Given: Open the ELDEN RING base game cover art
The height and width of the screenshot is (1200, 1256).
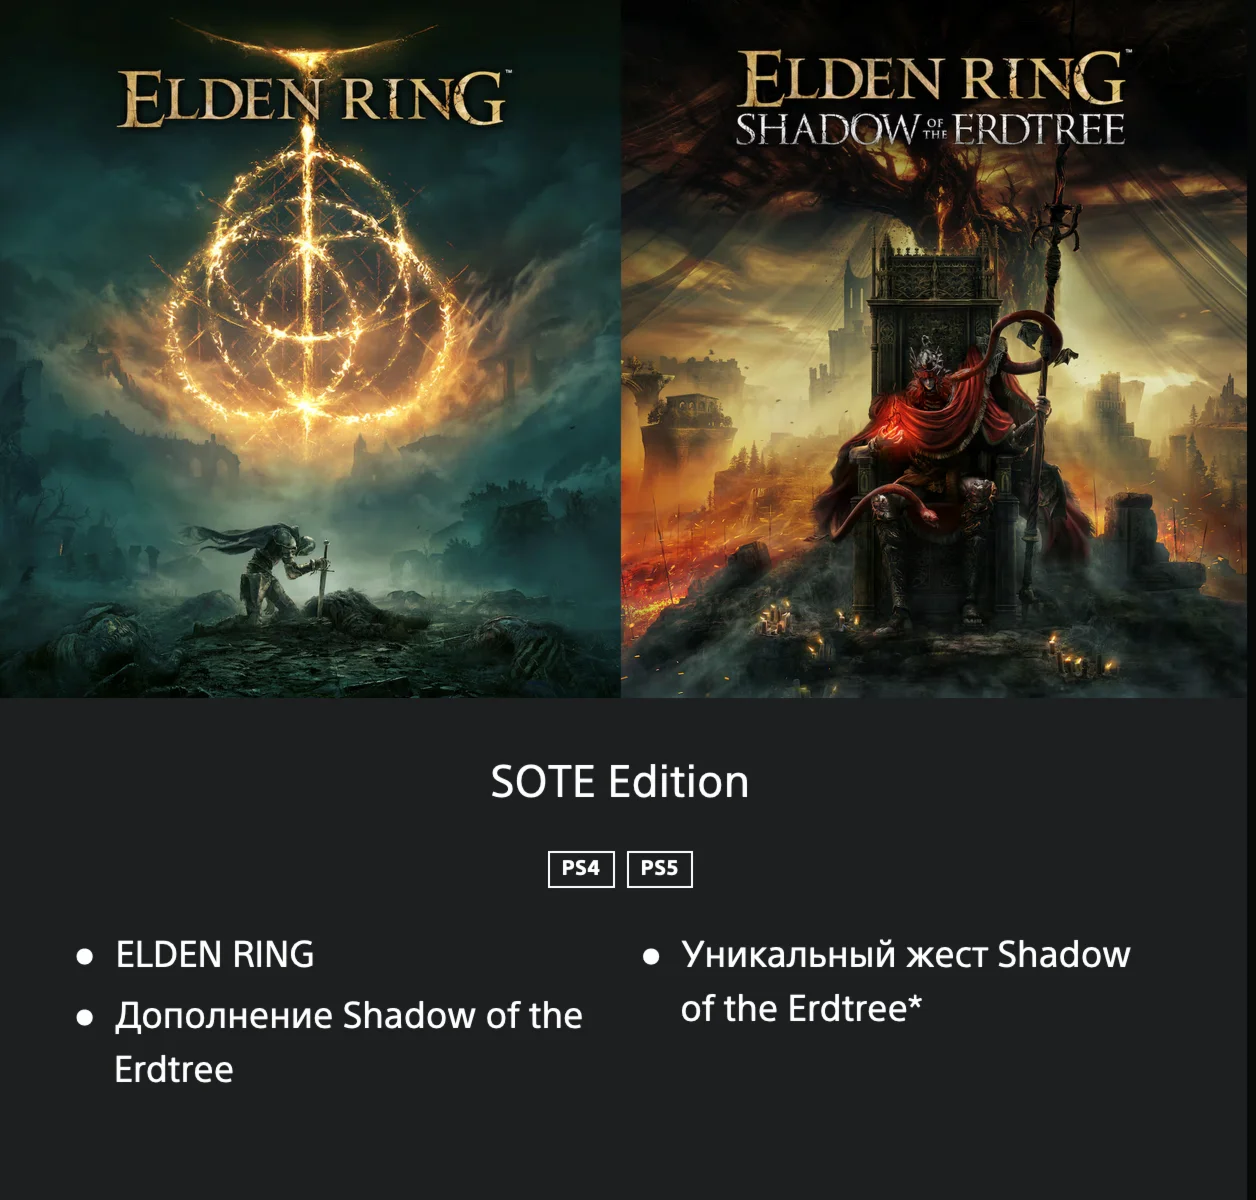Looking at the screenshot, I should 310,348.
